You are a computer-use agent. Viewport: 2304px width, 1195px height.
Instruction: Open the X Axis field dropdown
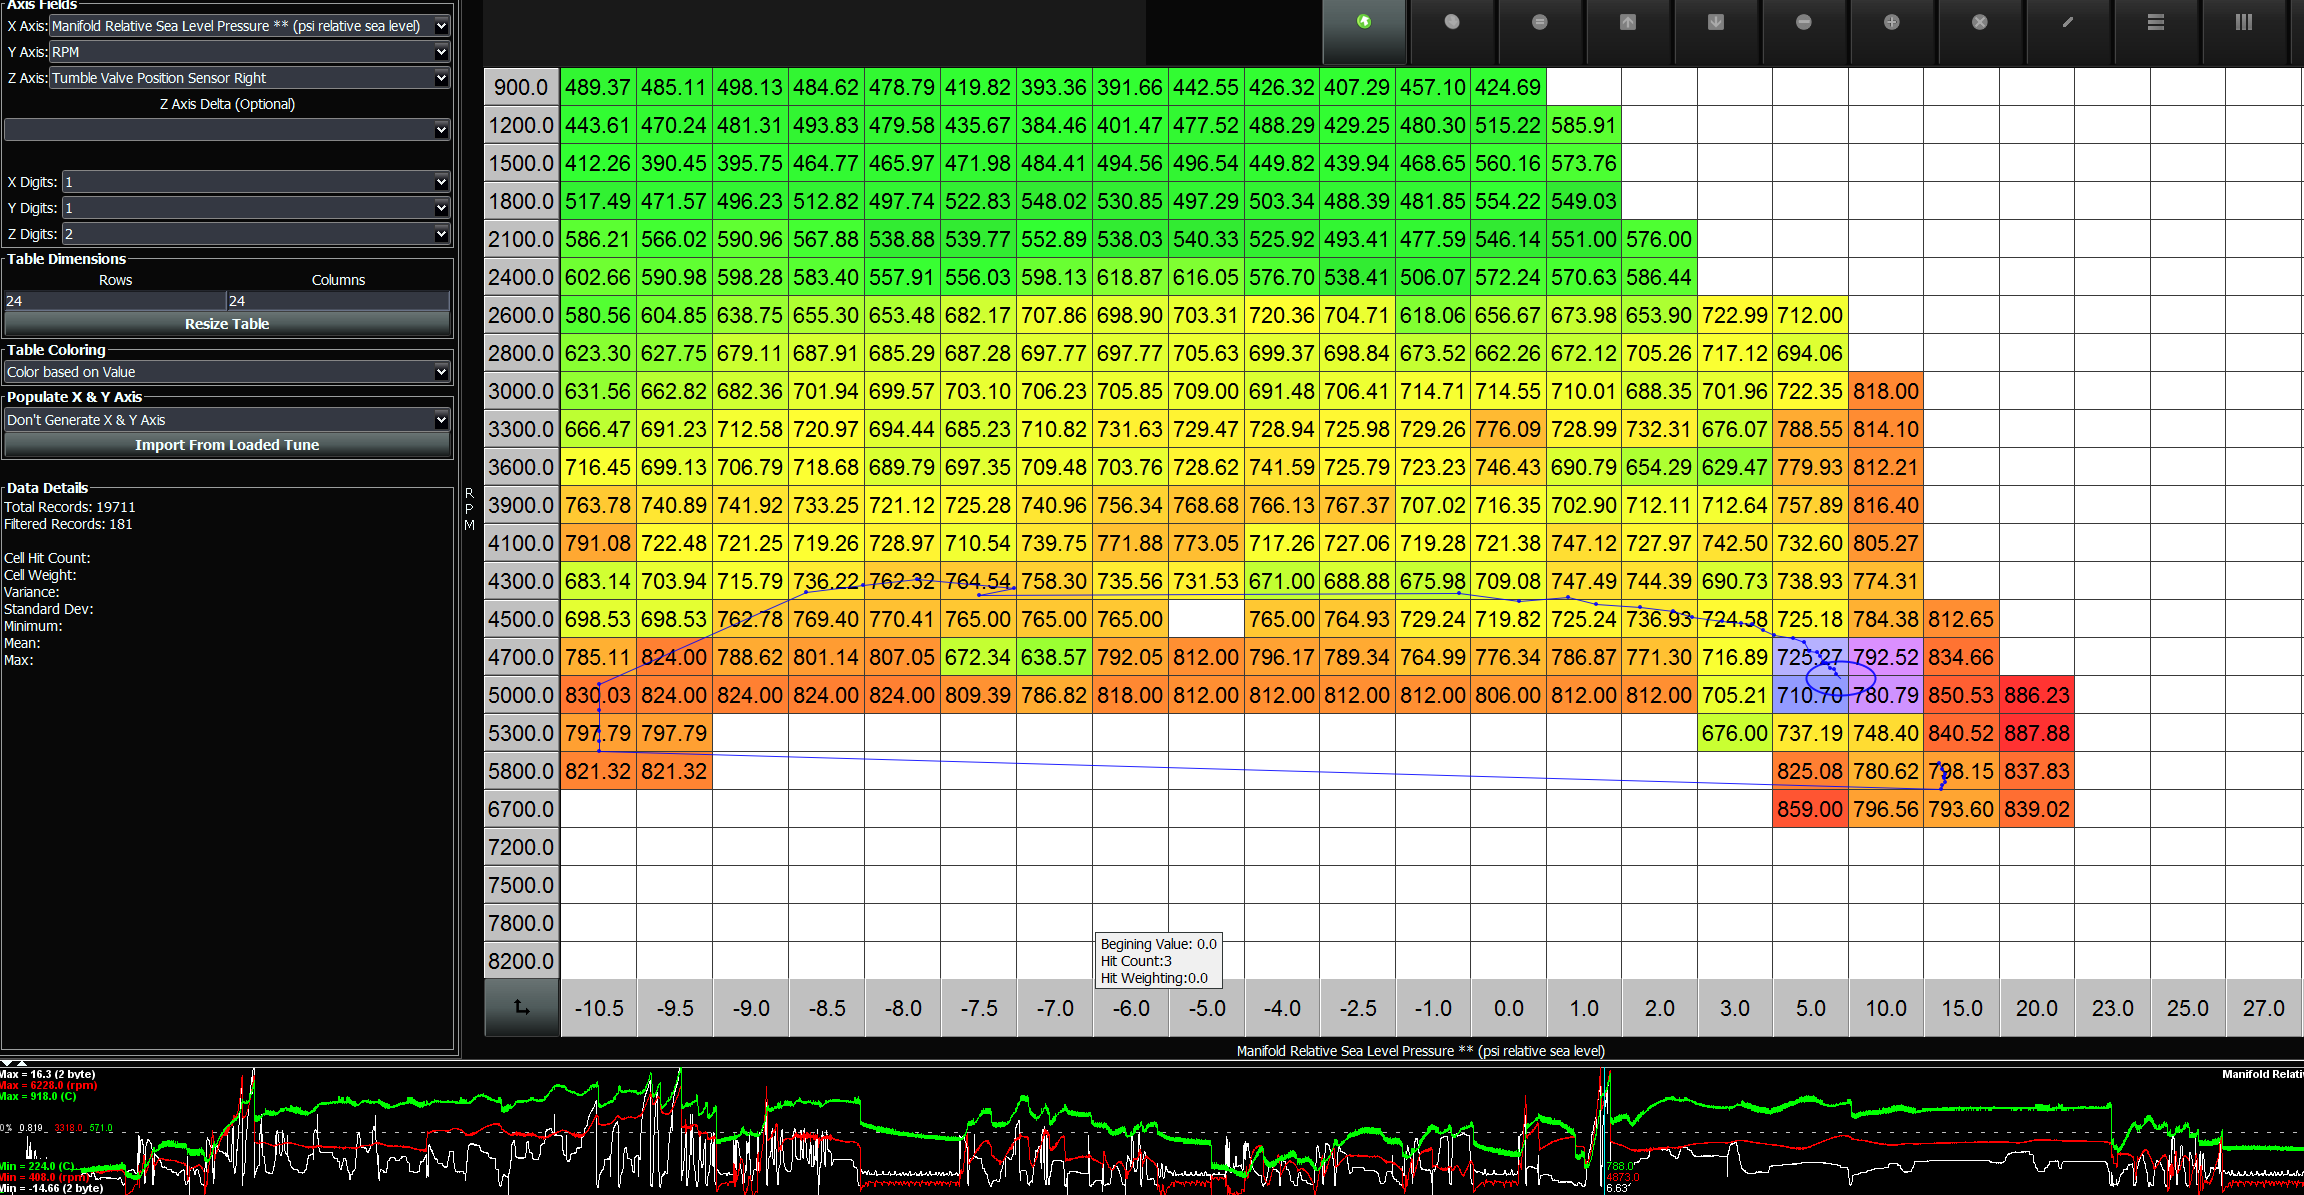pos(441,26)
